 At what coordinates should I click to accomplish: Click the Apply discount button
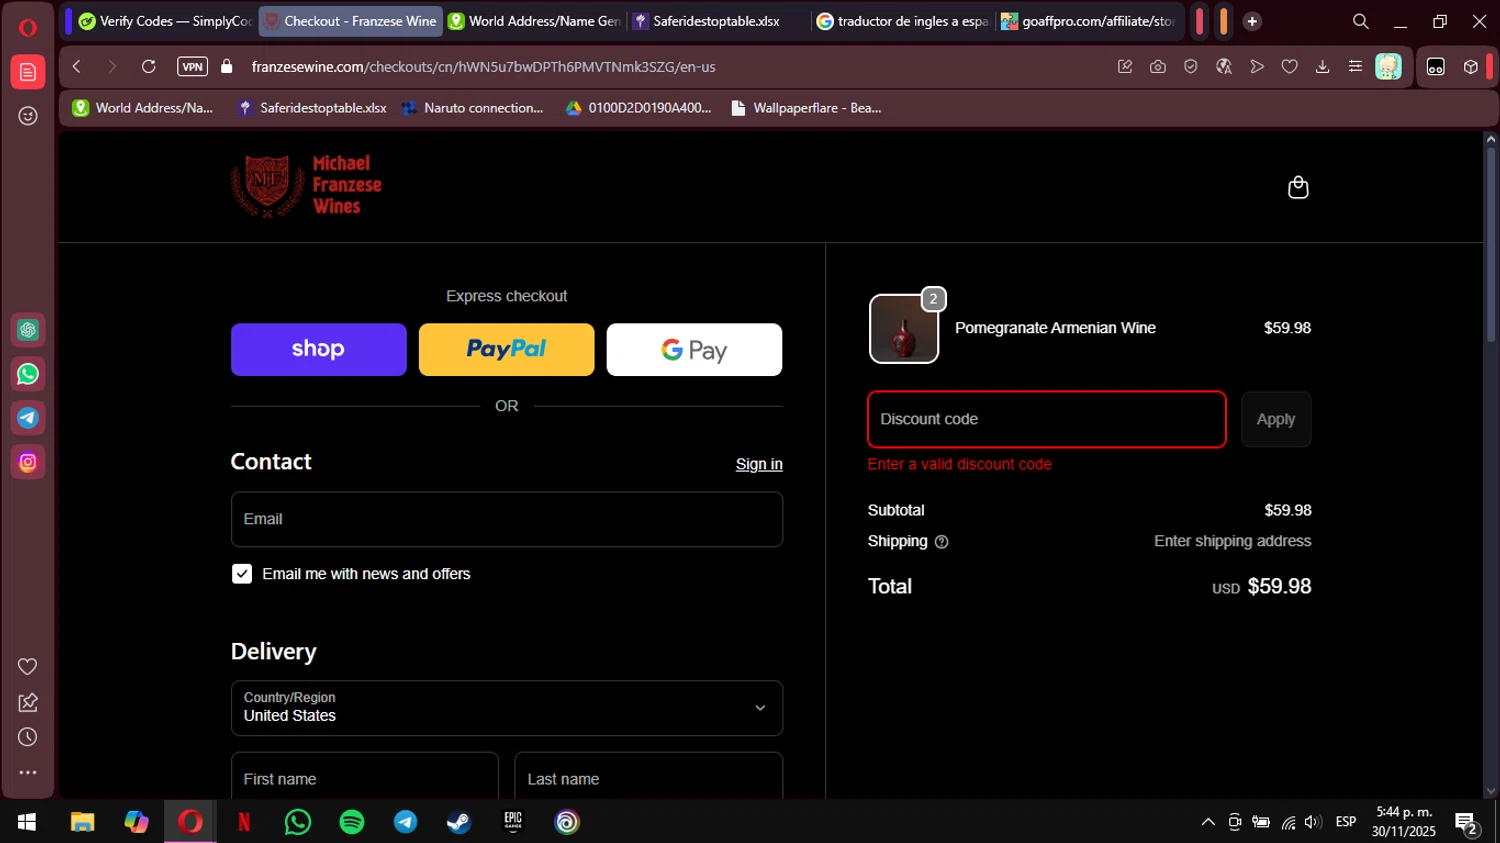(1276, 419)
